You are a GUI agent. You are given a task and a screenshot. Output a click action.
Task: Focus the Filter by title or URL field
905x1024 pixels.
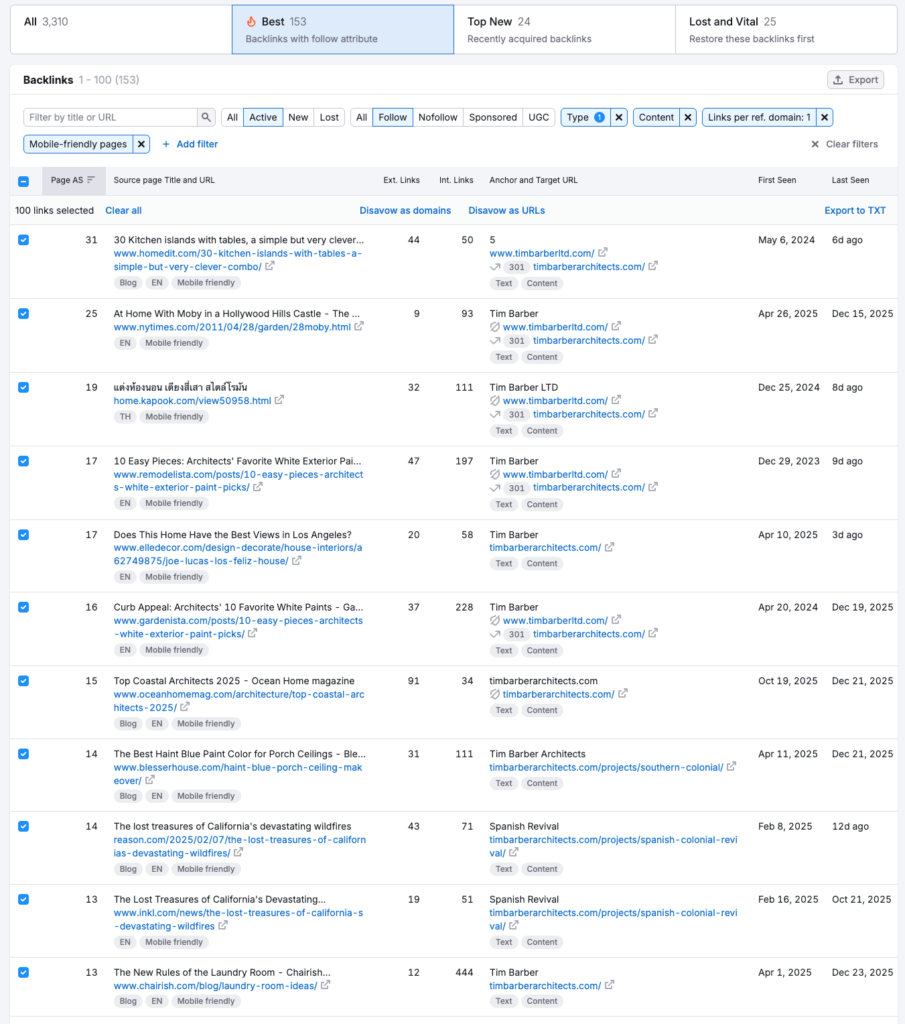(110, 117)
